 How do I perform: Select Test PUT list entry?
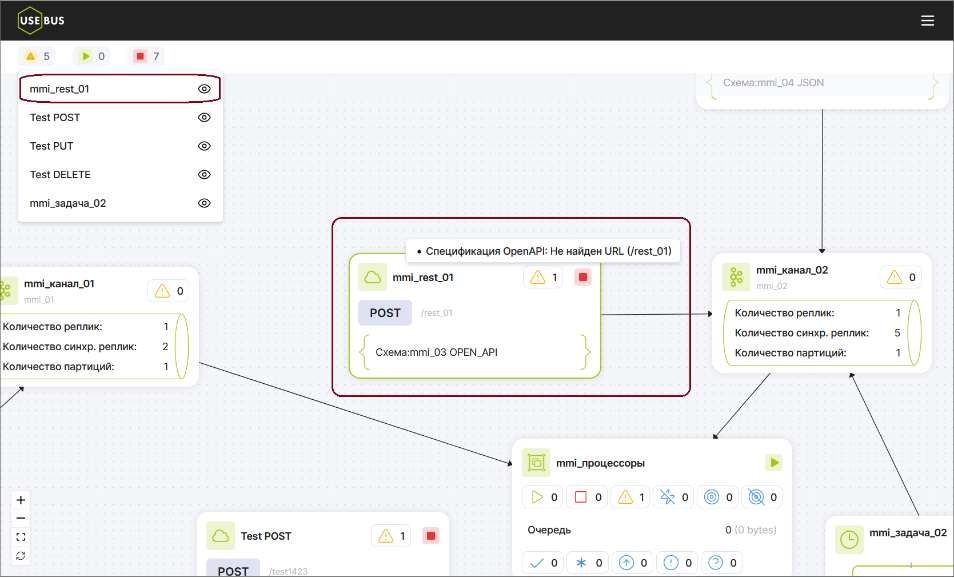coord(120,146)
